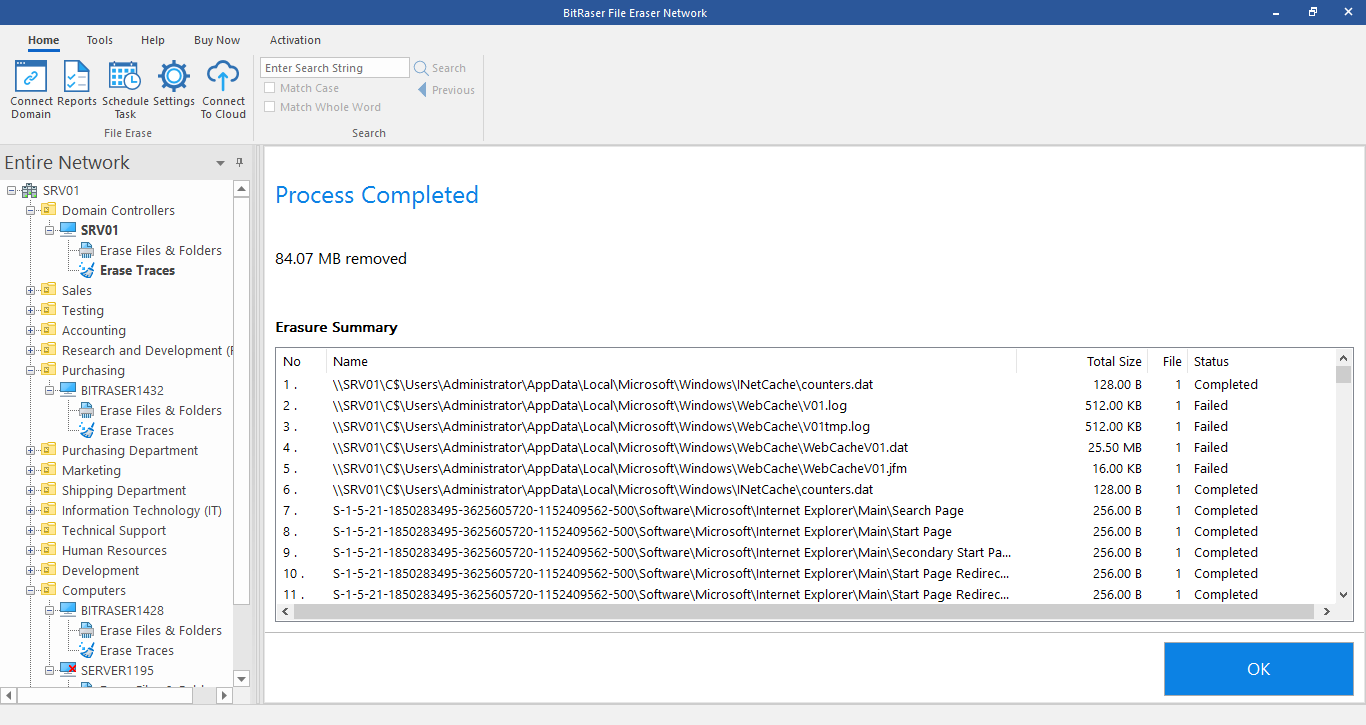Toggle Match Case checkbox
This screenshot has width=1366, height=725.
pos(270,88)
